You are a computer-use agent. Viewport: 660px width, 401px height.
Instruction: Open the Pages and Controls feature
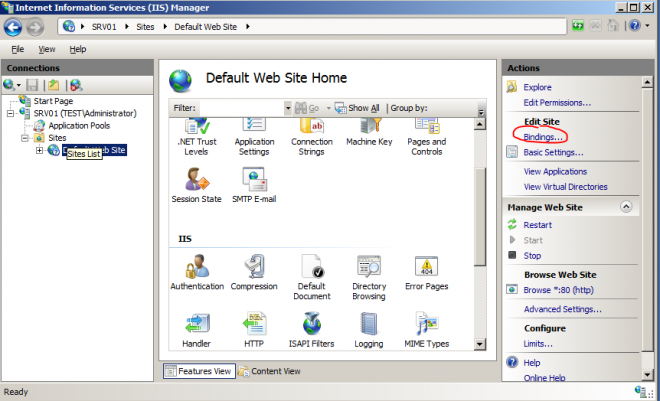click(426, 138)
